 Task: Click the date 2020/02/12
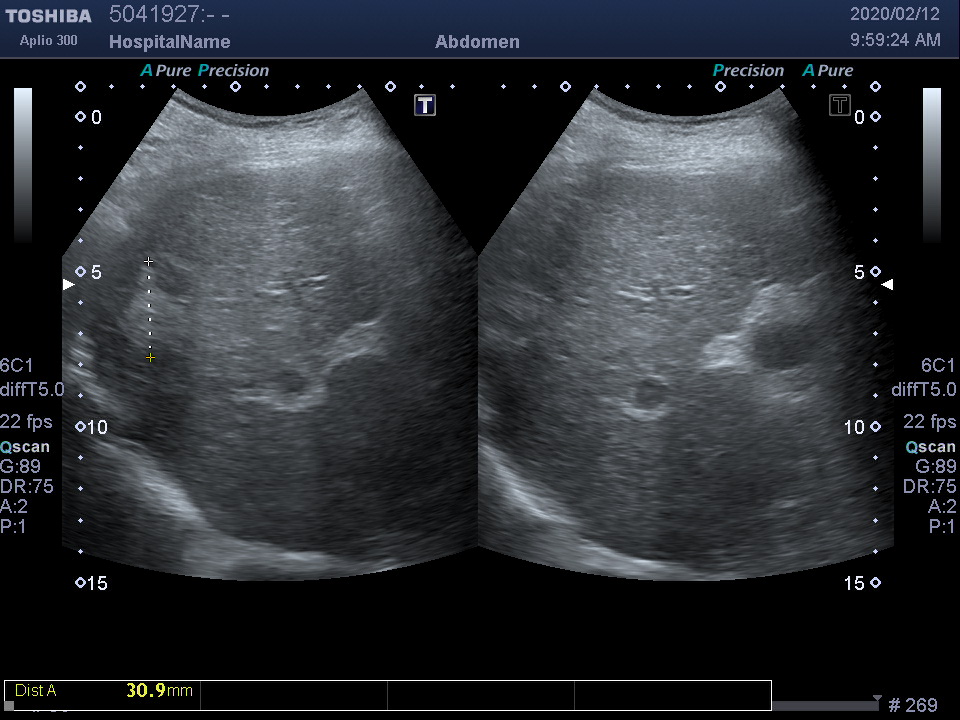tap(895, 13)
